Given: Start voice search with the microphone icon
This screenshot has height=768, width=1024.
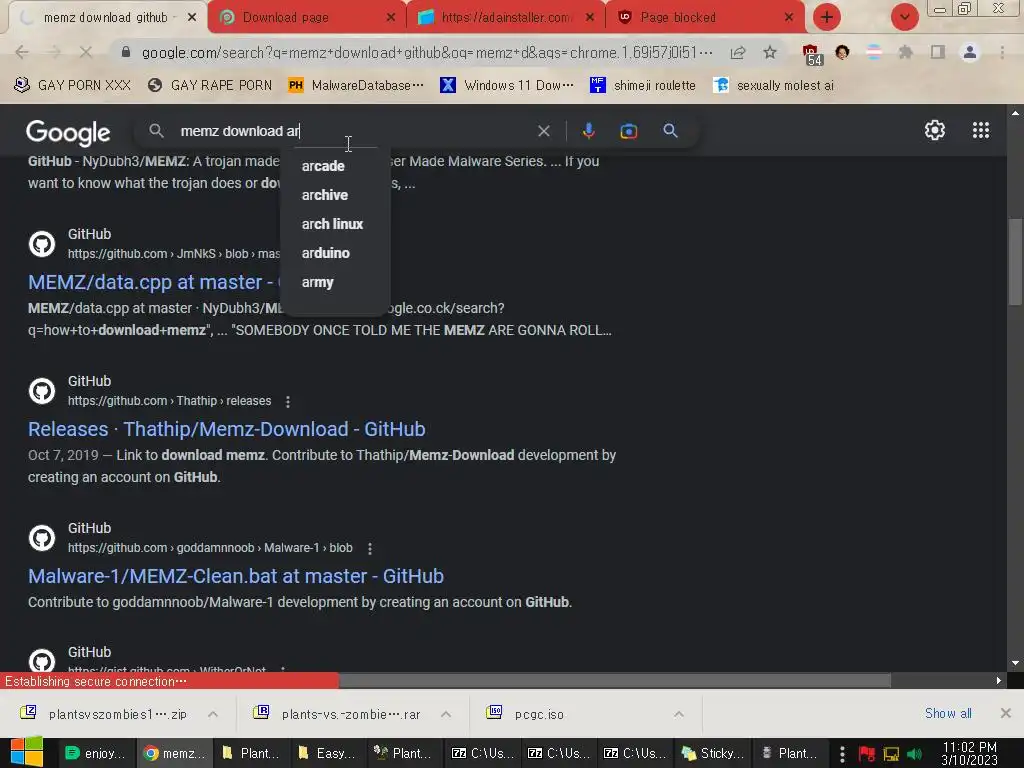Looking at the screenshot, I should tap(588, 131).
